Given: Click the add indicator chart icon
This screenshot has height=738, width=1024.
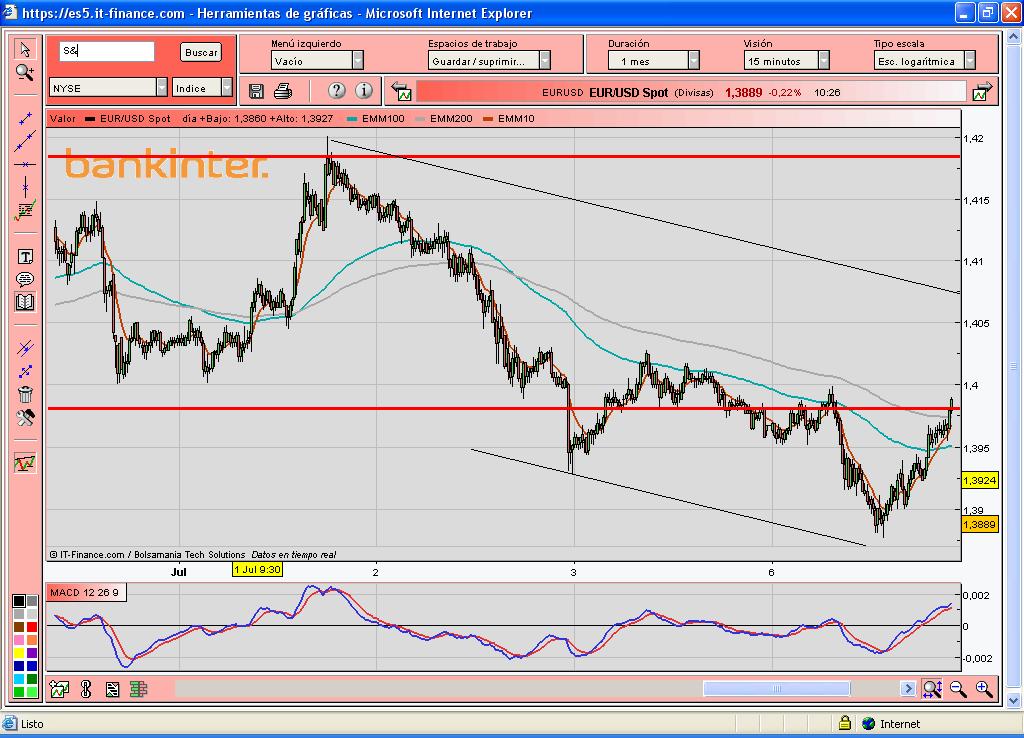Looking at the screenshot, I should tap(59, 688).
